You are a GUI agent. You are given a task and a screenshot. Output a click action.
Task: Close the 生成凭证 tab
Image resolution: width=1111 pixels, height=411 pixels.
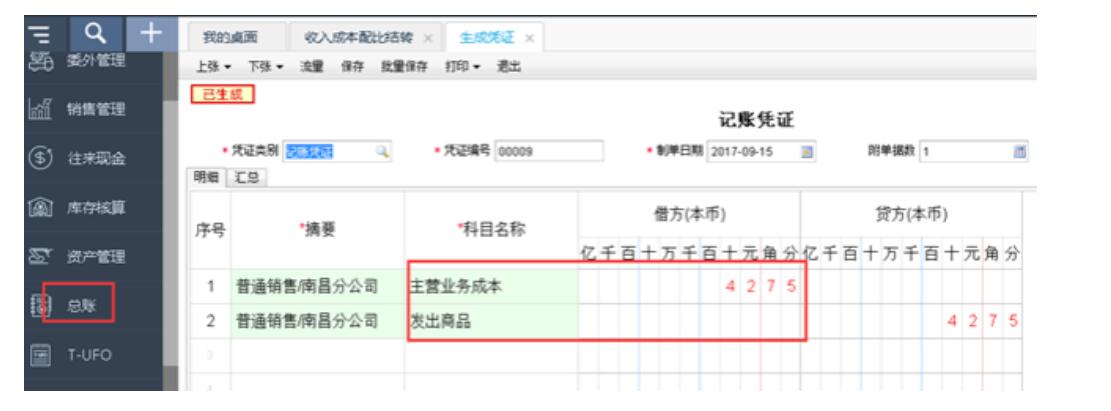pos(529,38)
